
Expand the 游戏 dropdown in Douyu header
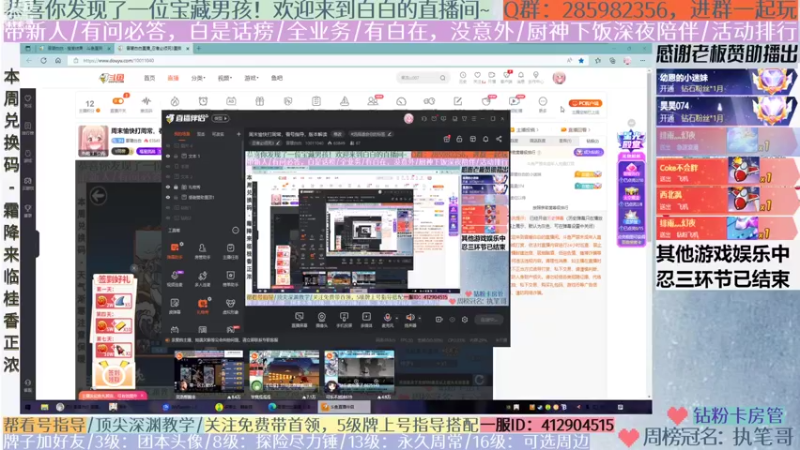tap(251, 78)
